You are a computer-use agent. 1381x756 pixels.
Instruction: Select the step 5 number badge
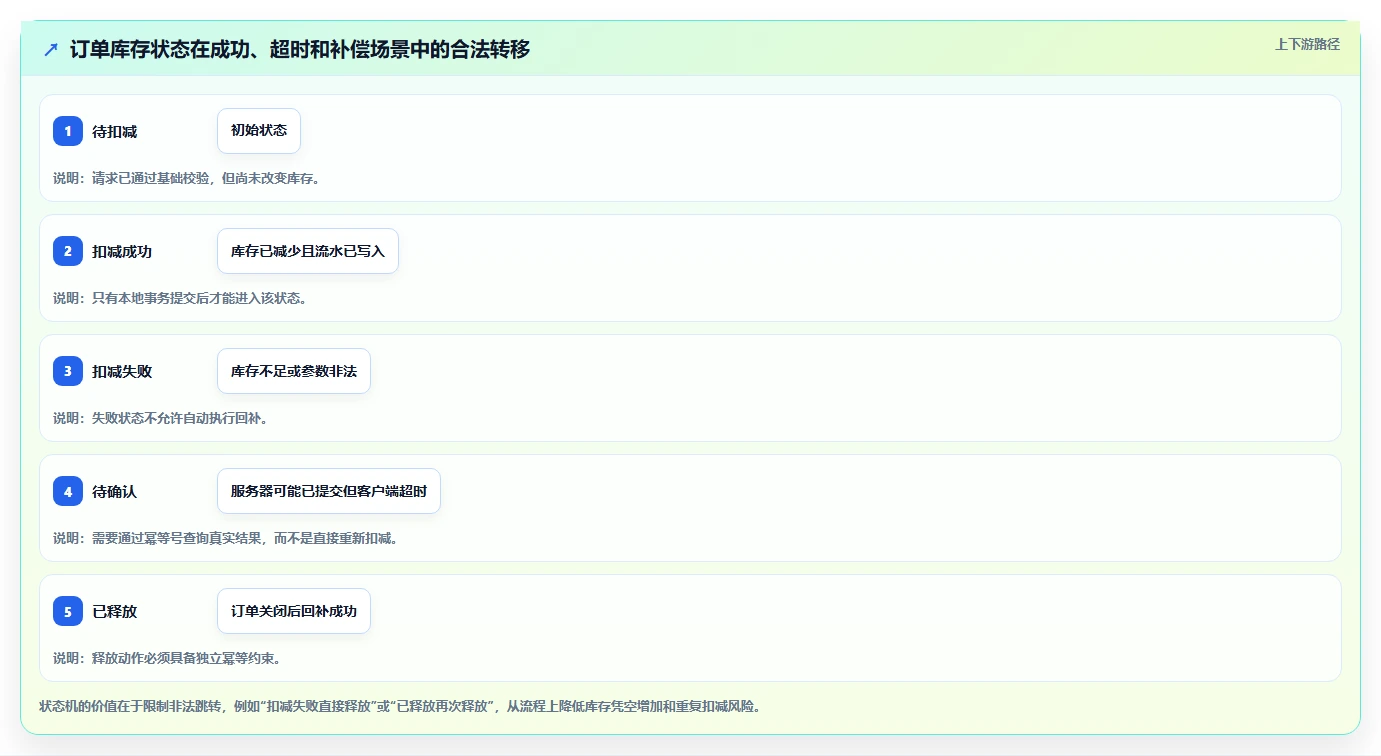coord(68,611)
